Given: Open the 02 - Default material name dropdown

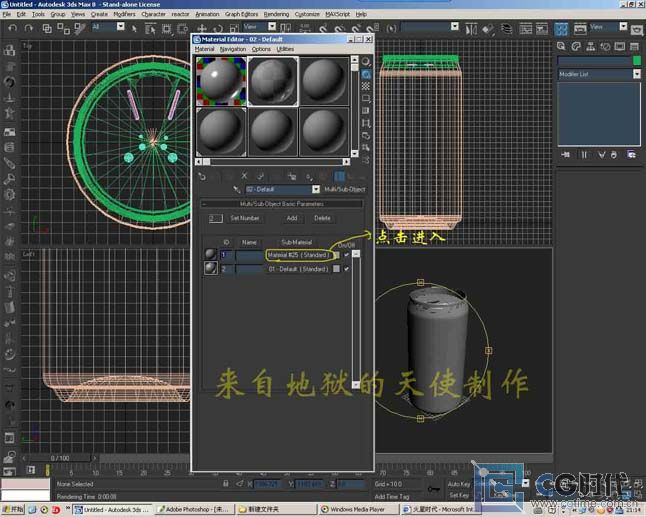Looking at the screenshot, I should (316, 189).
